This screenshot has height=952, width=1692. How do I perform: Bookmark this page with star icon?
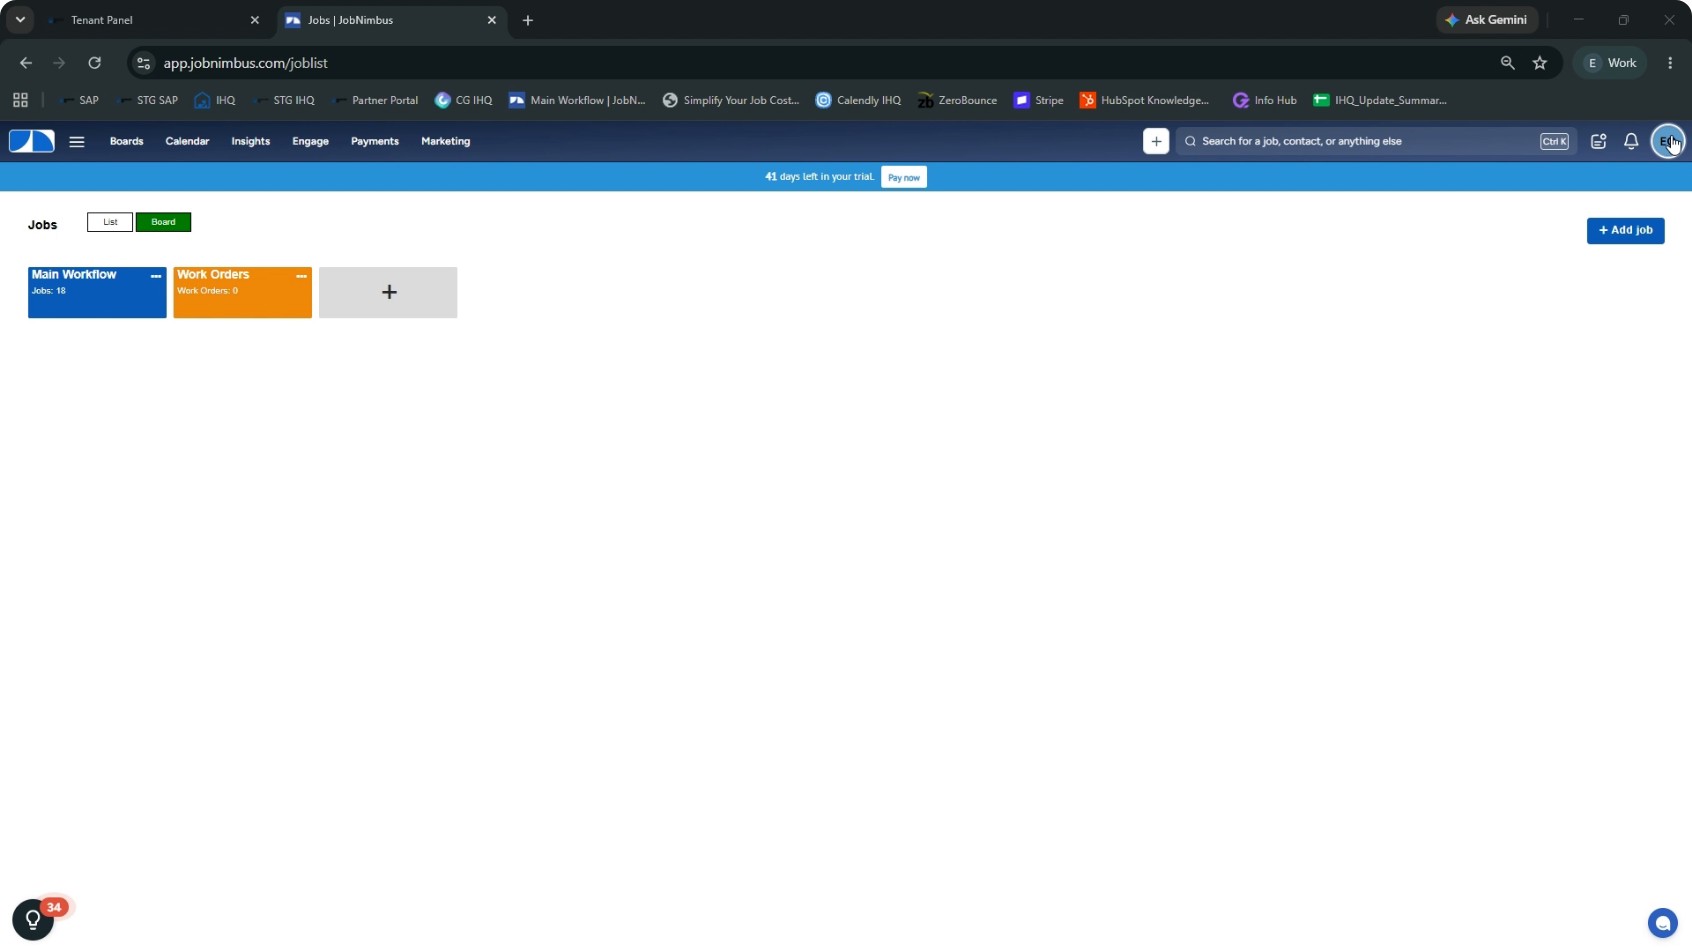coord(1540,63)
